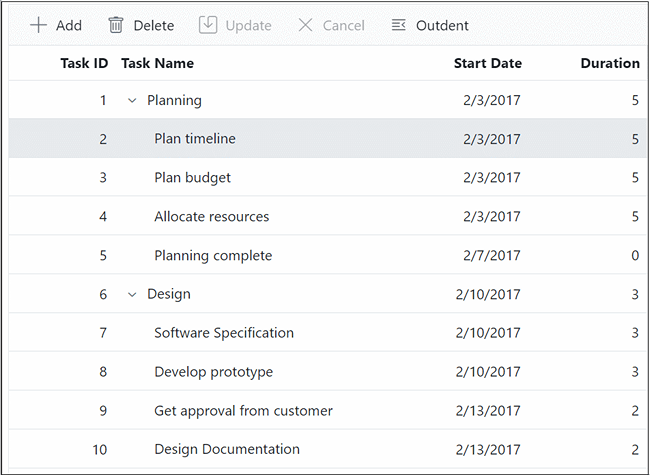Collapse the Design task group
Viewport: 650px width, 475px height.
click(132, 294)
